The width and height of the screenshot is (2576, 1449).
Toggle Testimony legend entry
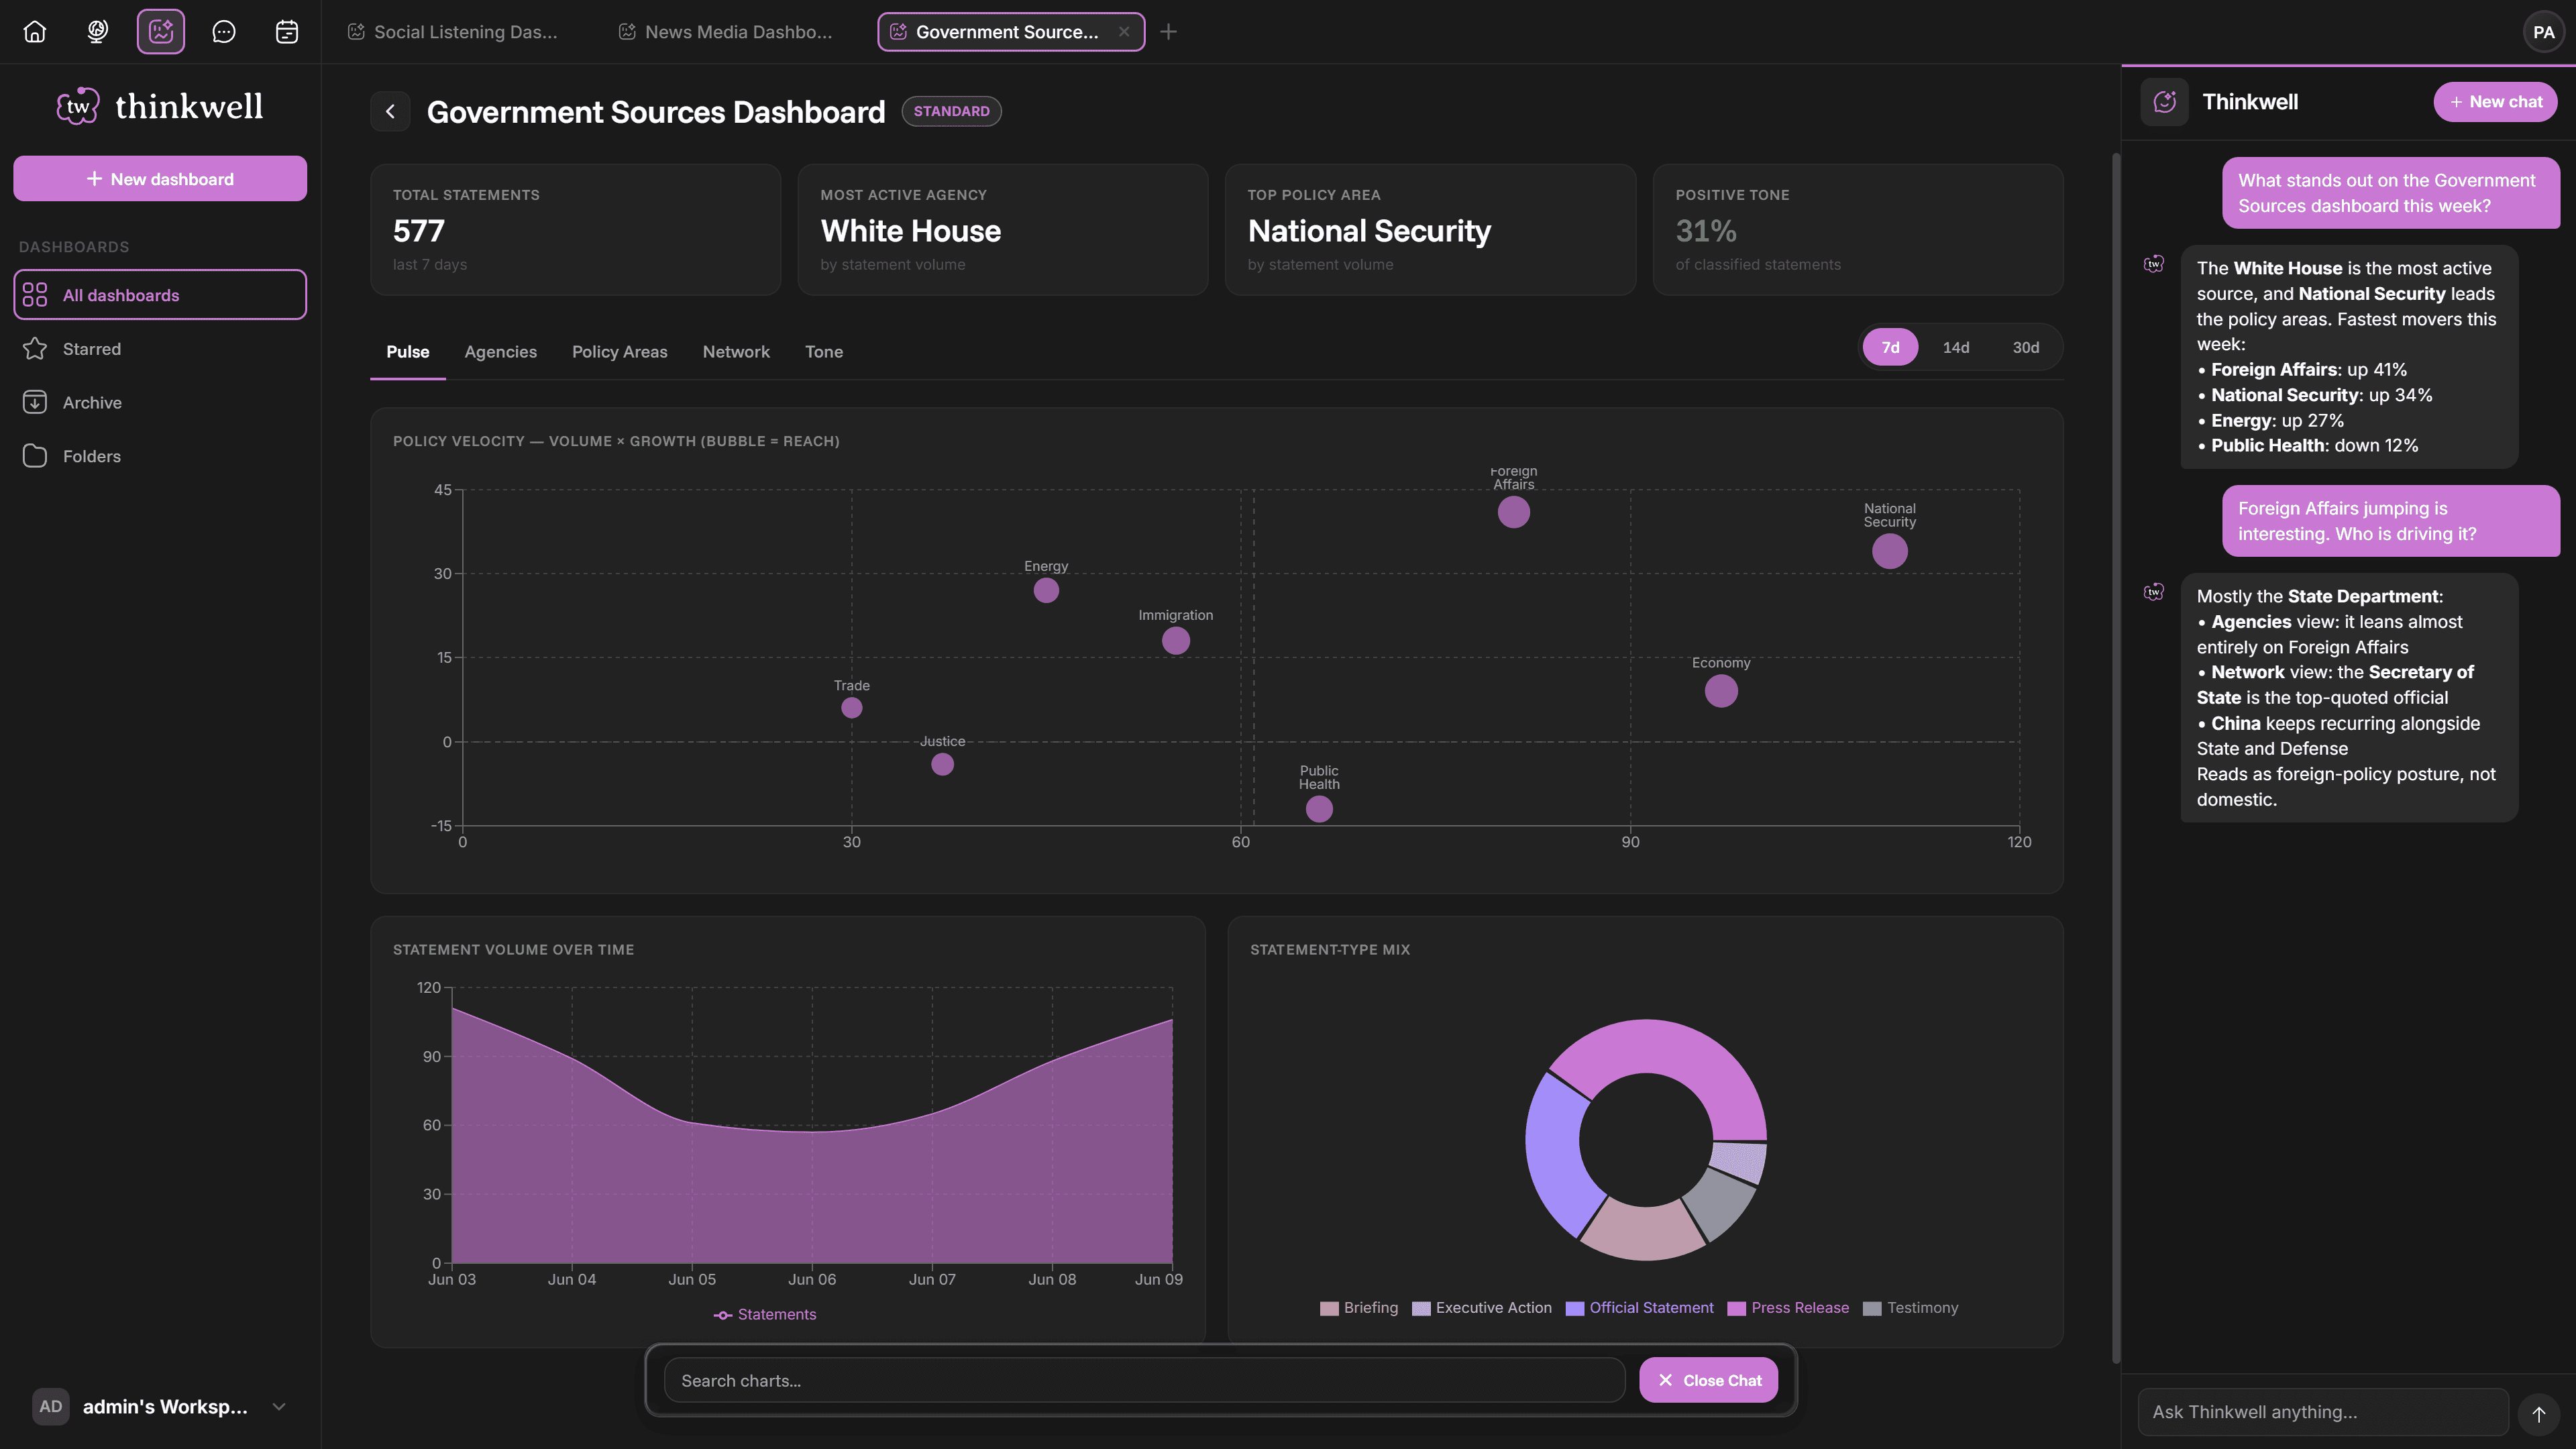(x=1911, y=1308)
